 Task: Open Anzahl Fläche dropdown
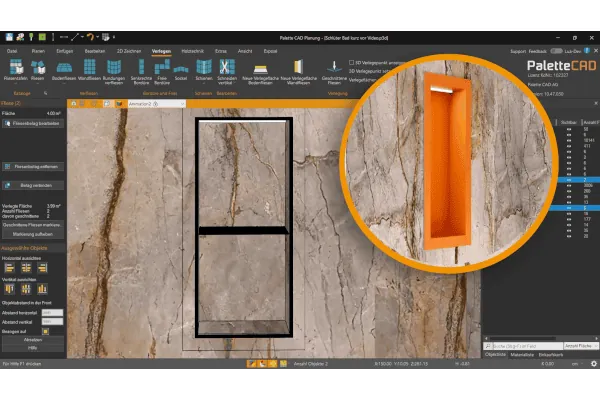(x=580, y=346)
